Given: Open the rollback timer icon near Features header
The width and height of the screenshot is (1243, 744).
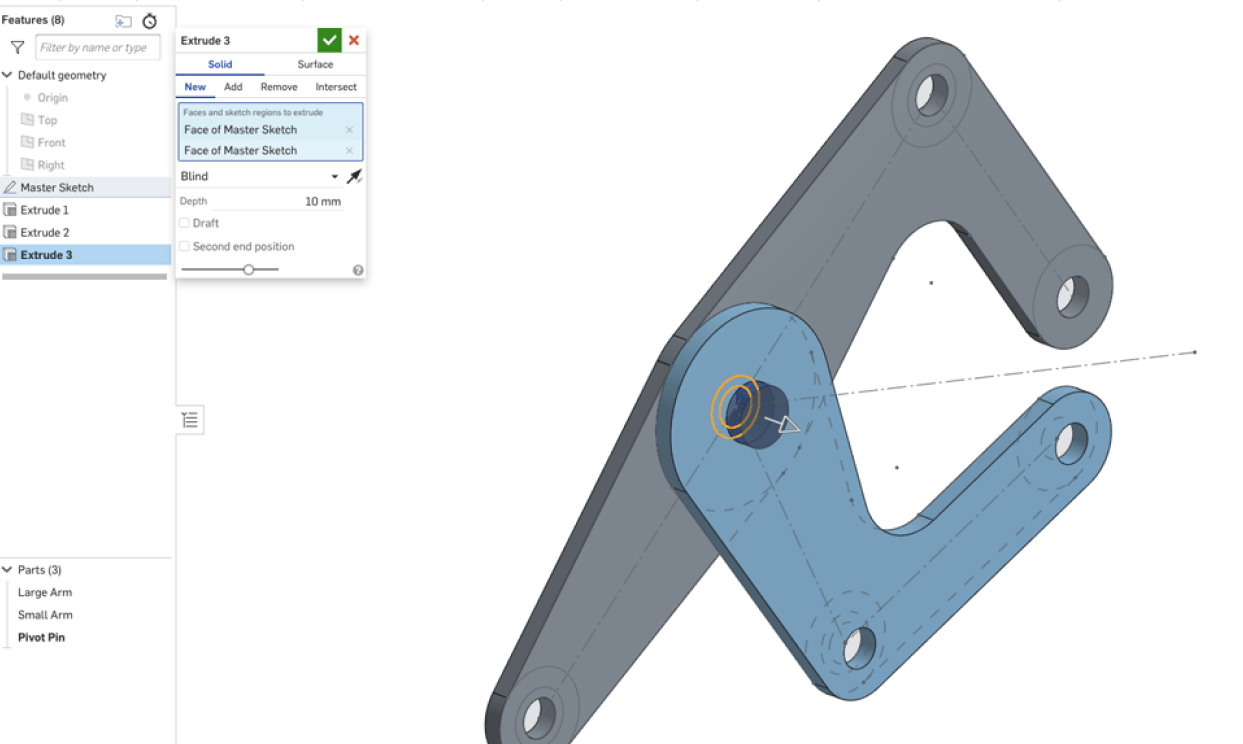Looking at the screenshot, I should pos(150,19).
